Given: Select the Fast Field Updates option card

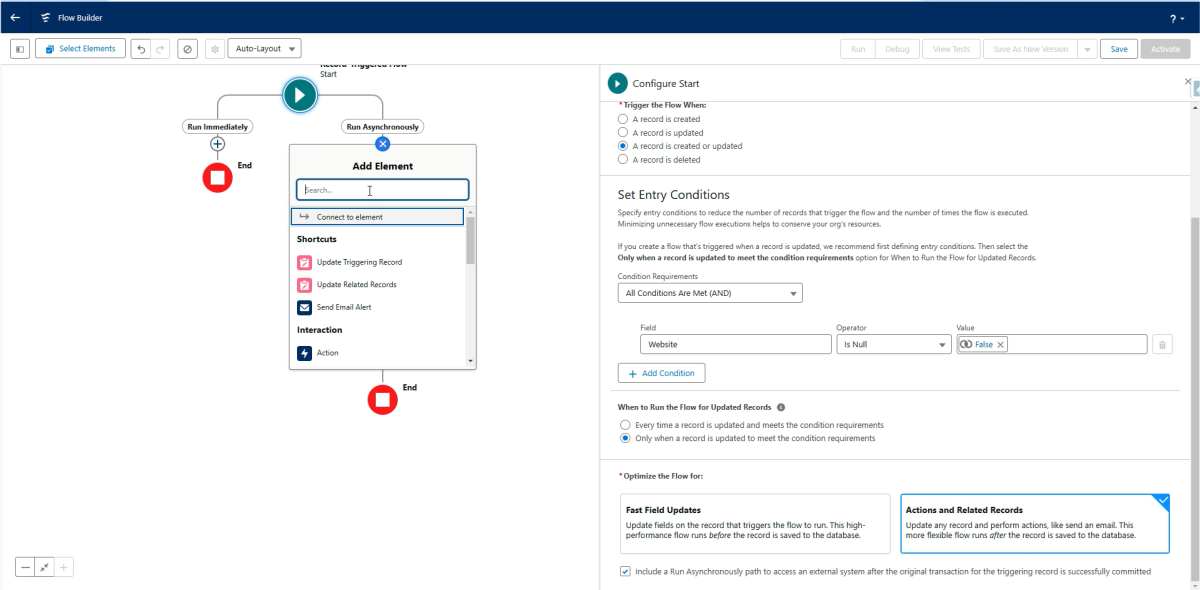Looking at the screenshot, I should pyautogui.click(x=755, y=524).
